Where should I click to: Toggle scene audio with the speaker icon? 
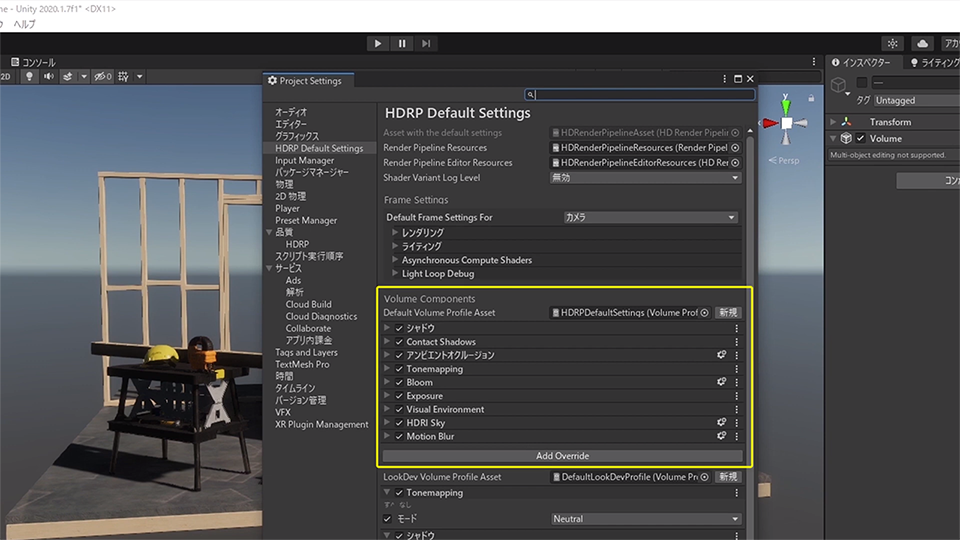pyautogui.click(x=47, y=76)
